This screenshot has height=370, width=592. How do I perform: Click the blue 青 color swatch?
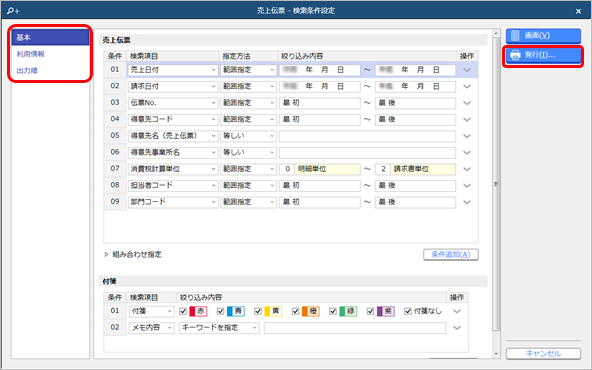(x=236, y=311)
